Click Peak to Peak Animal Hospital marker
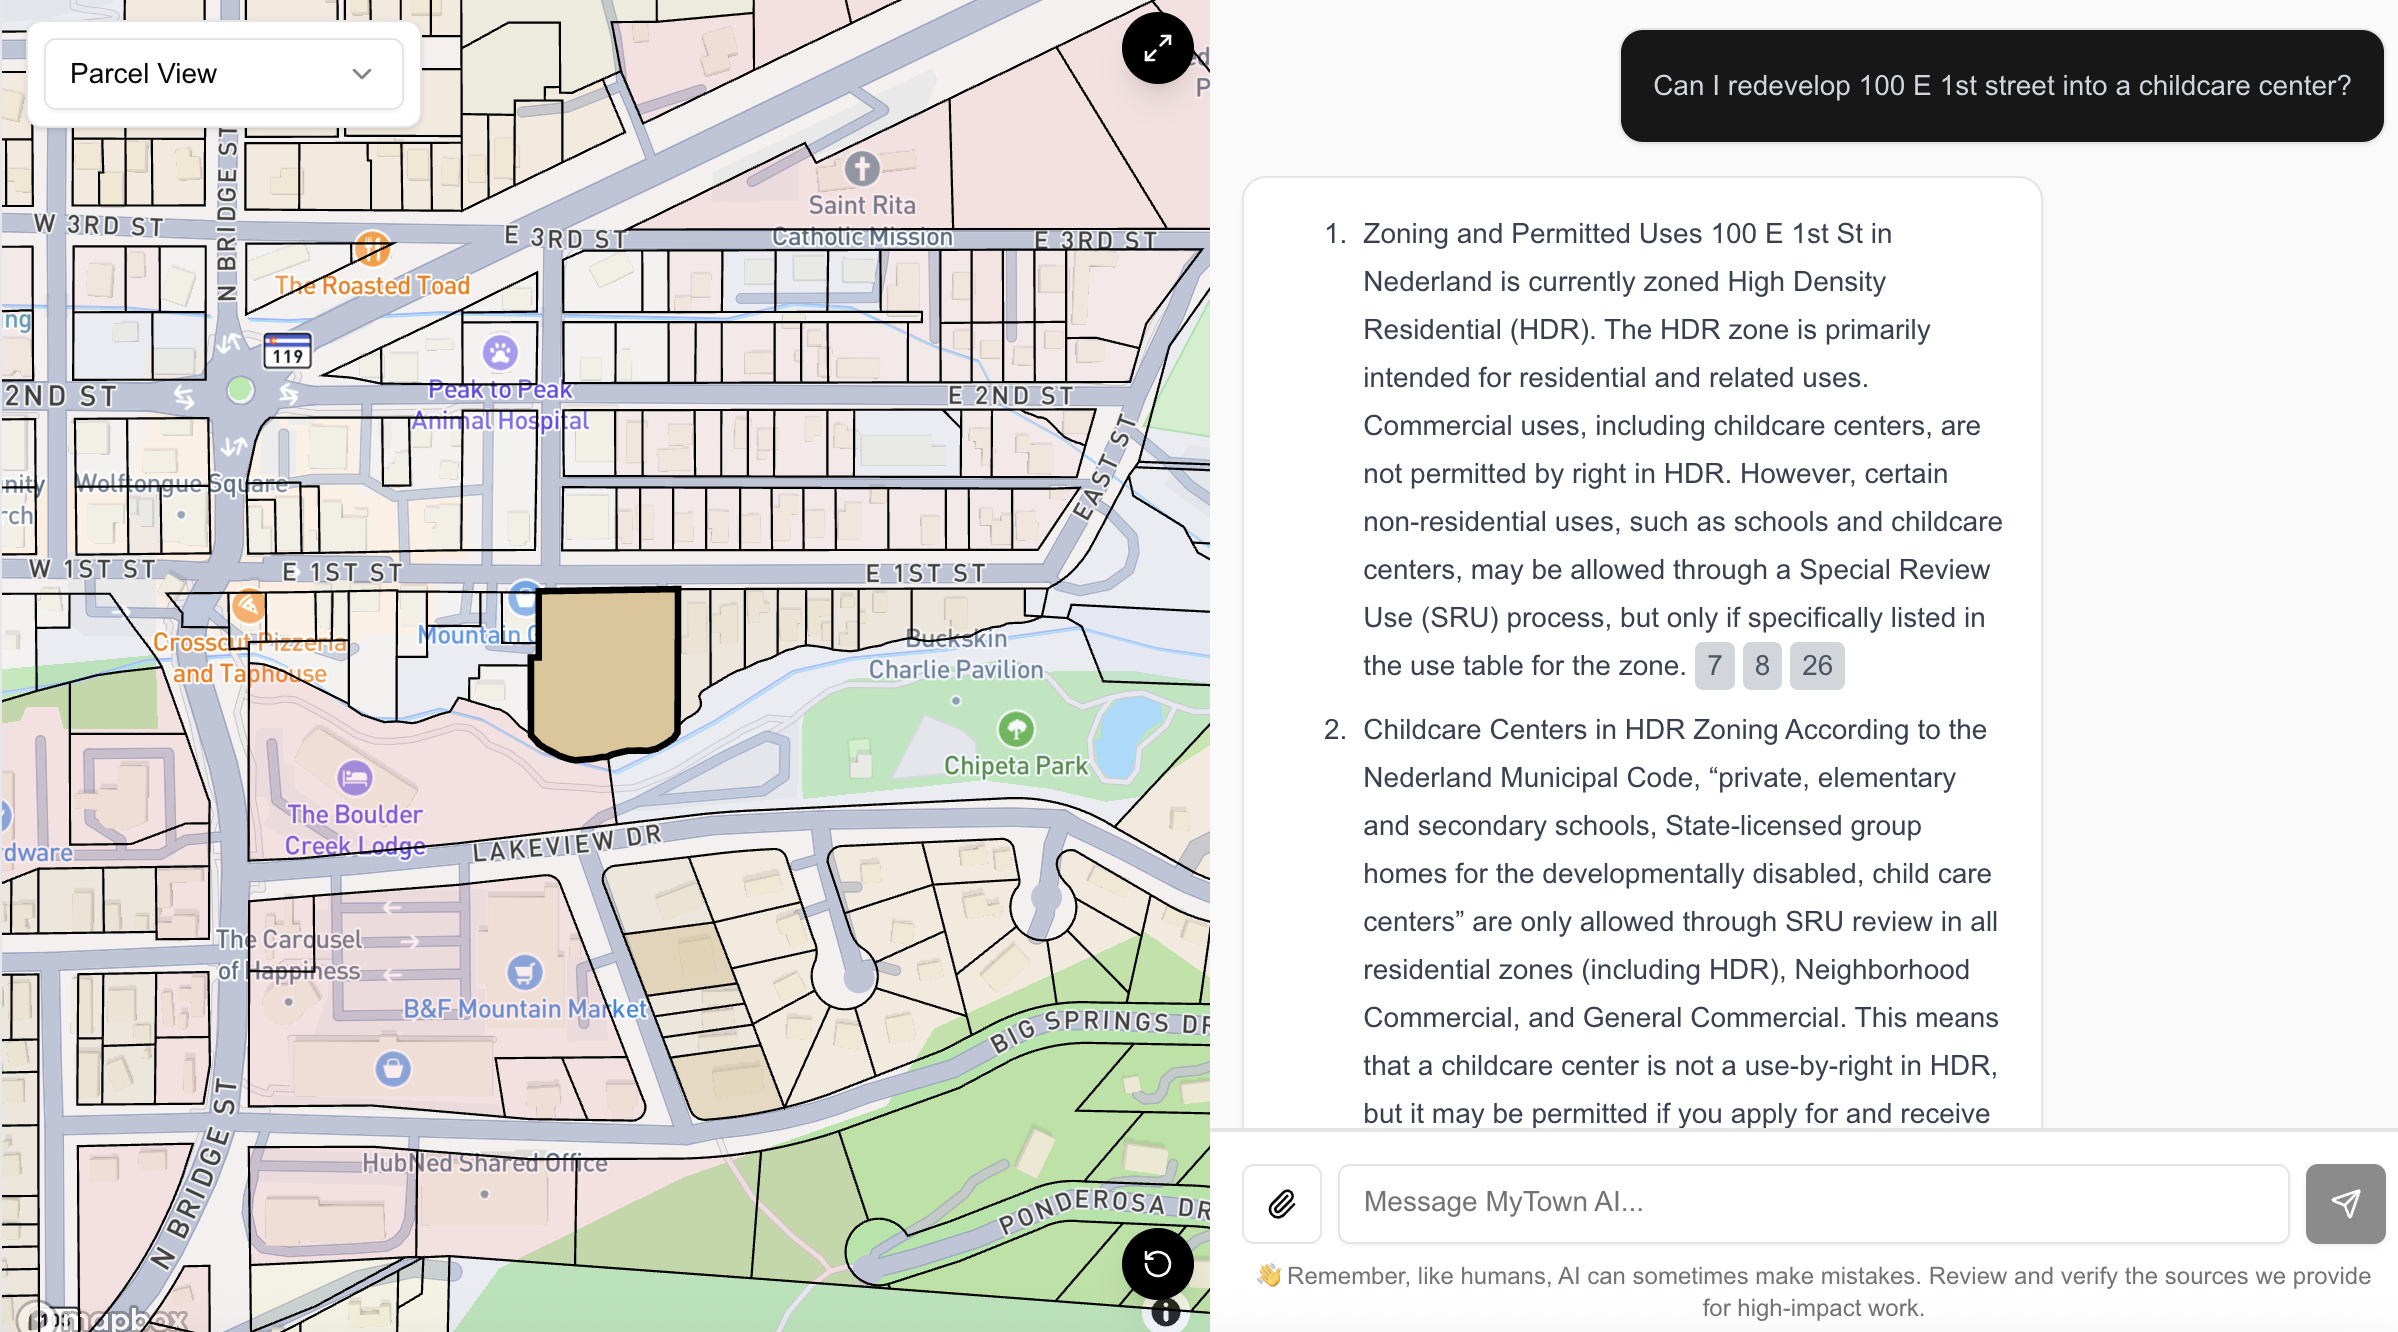 (x=500, y=352)
